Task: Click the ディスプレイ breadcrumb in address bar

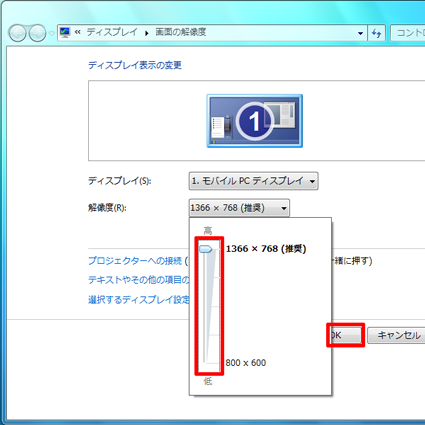Action: (112, 32)
